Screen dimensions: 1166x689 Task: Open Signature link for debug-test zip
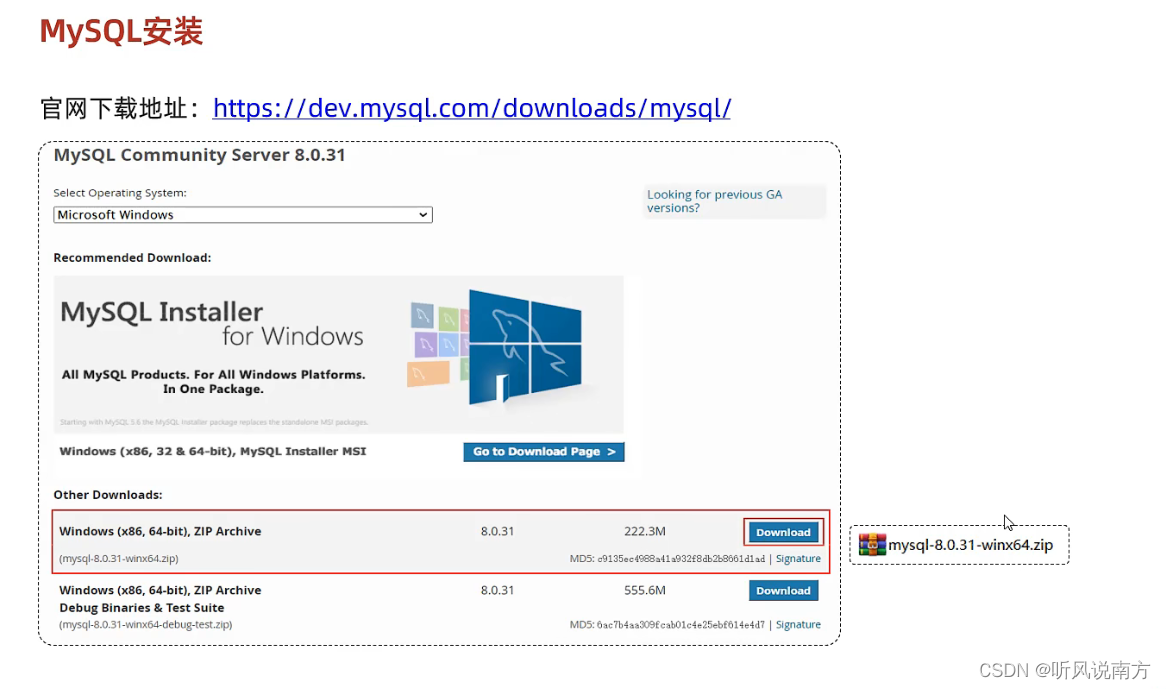tap(798, 624)
